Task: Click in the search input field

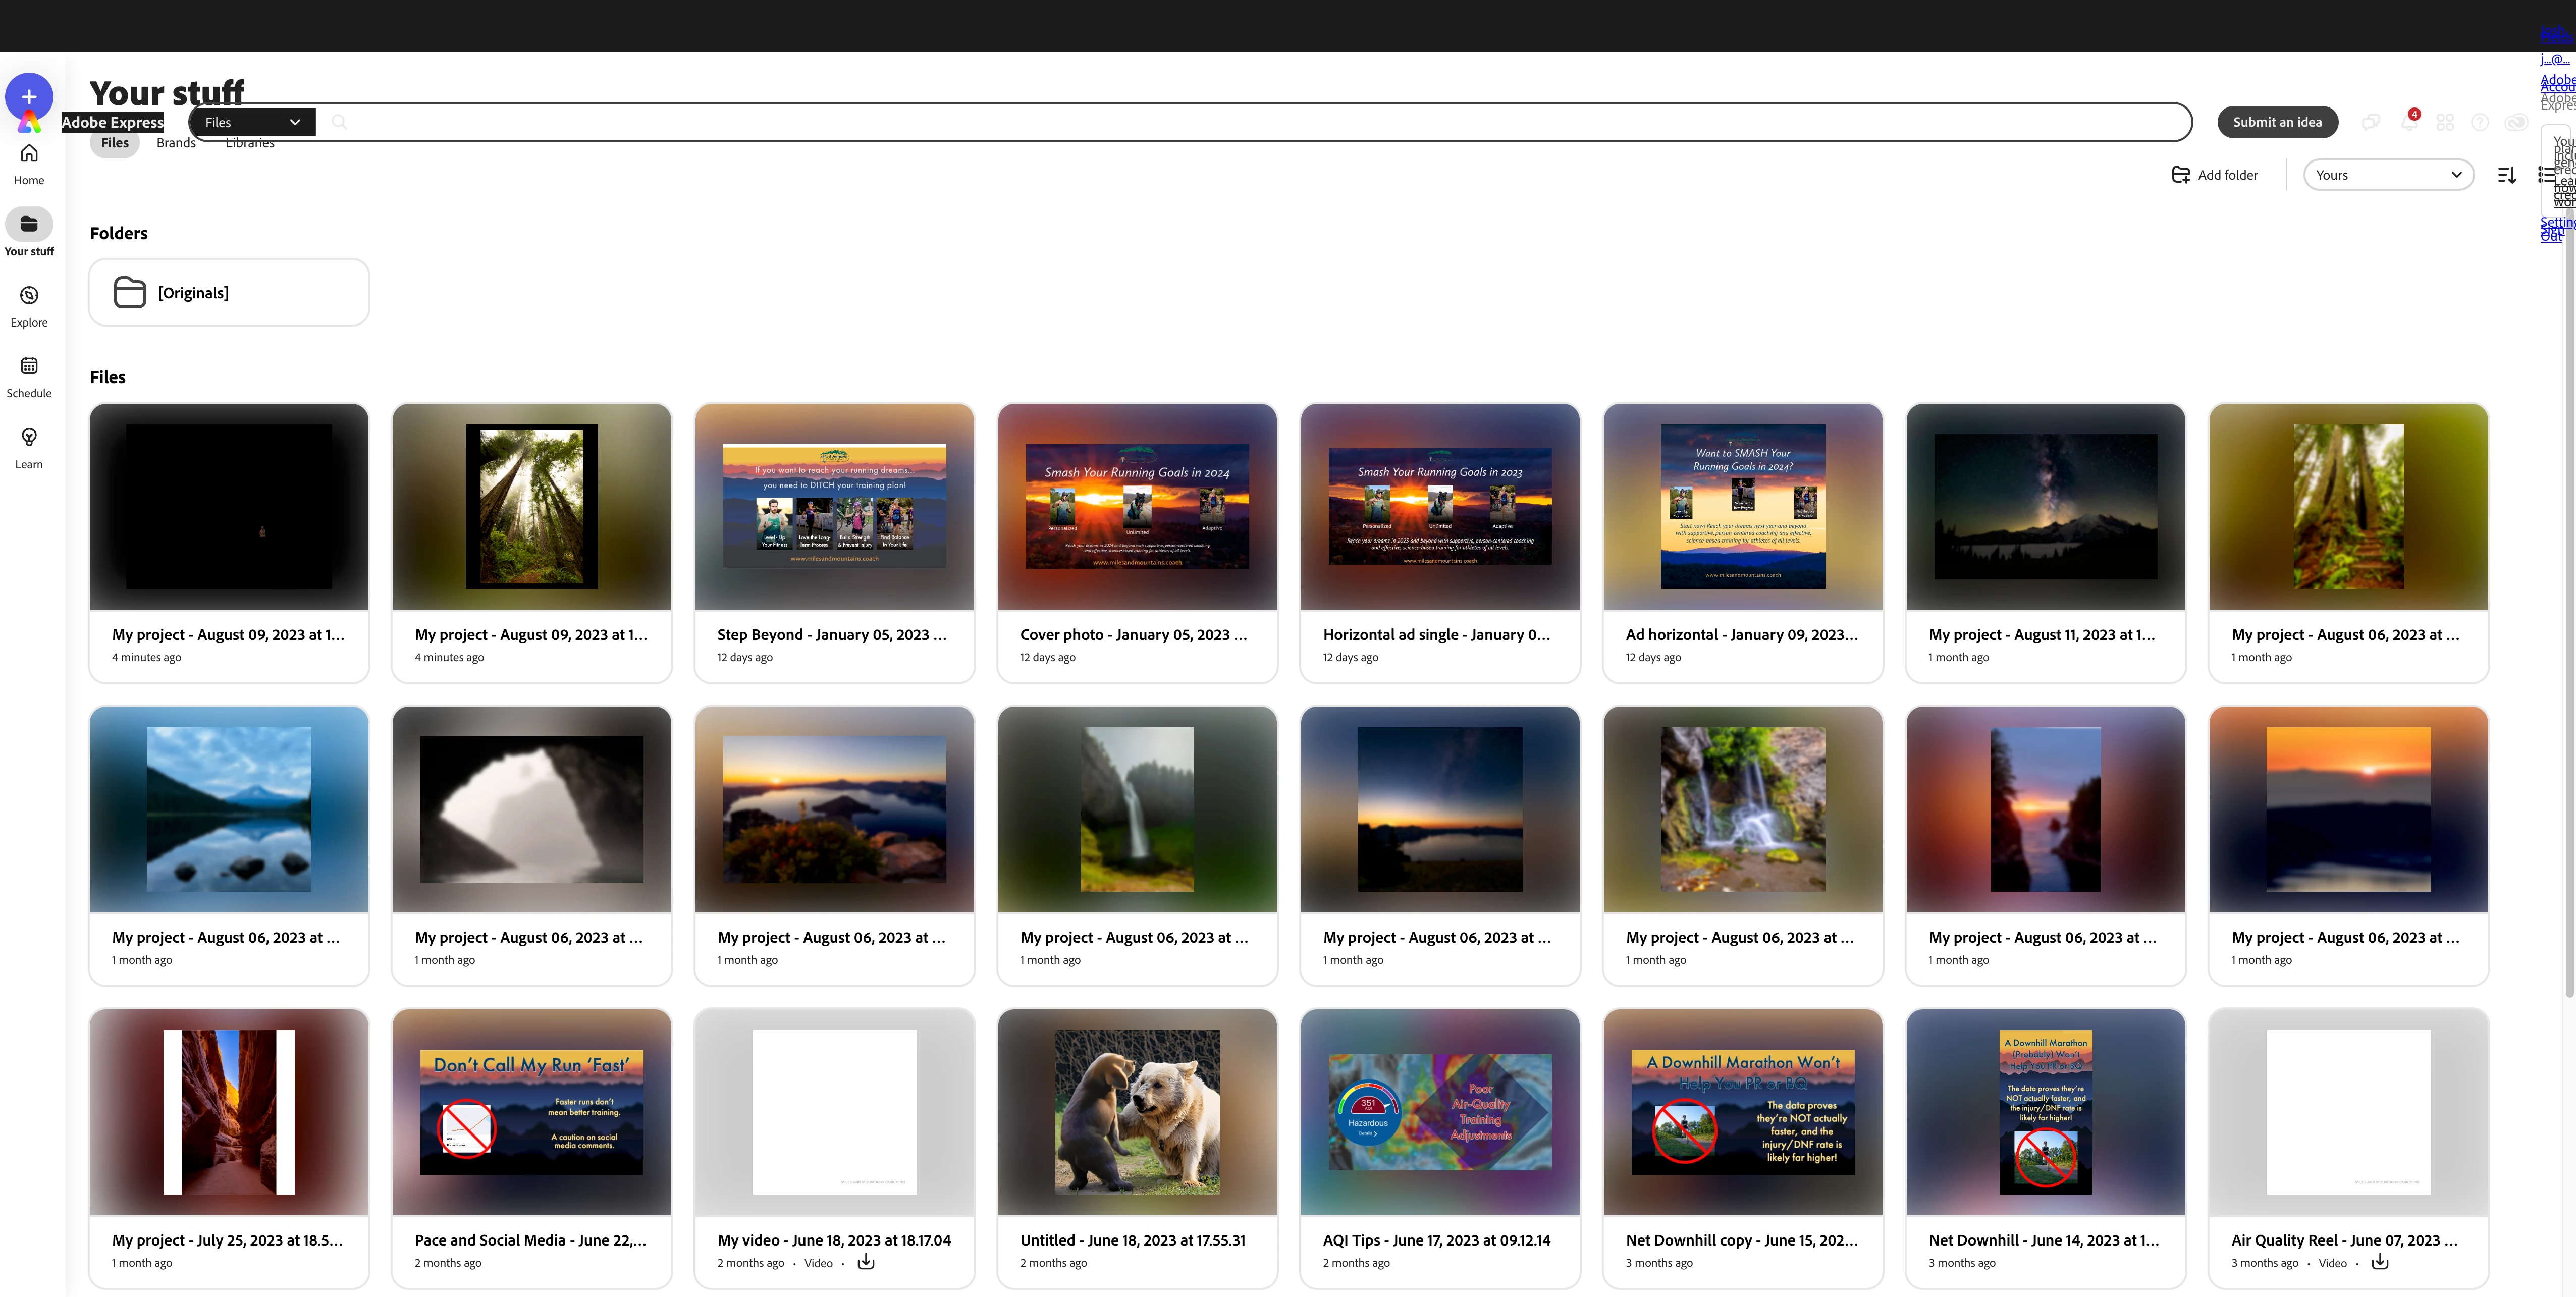Action: (1200, 122)
